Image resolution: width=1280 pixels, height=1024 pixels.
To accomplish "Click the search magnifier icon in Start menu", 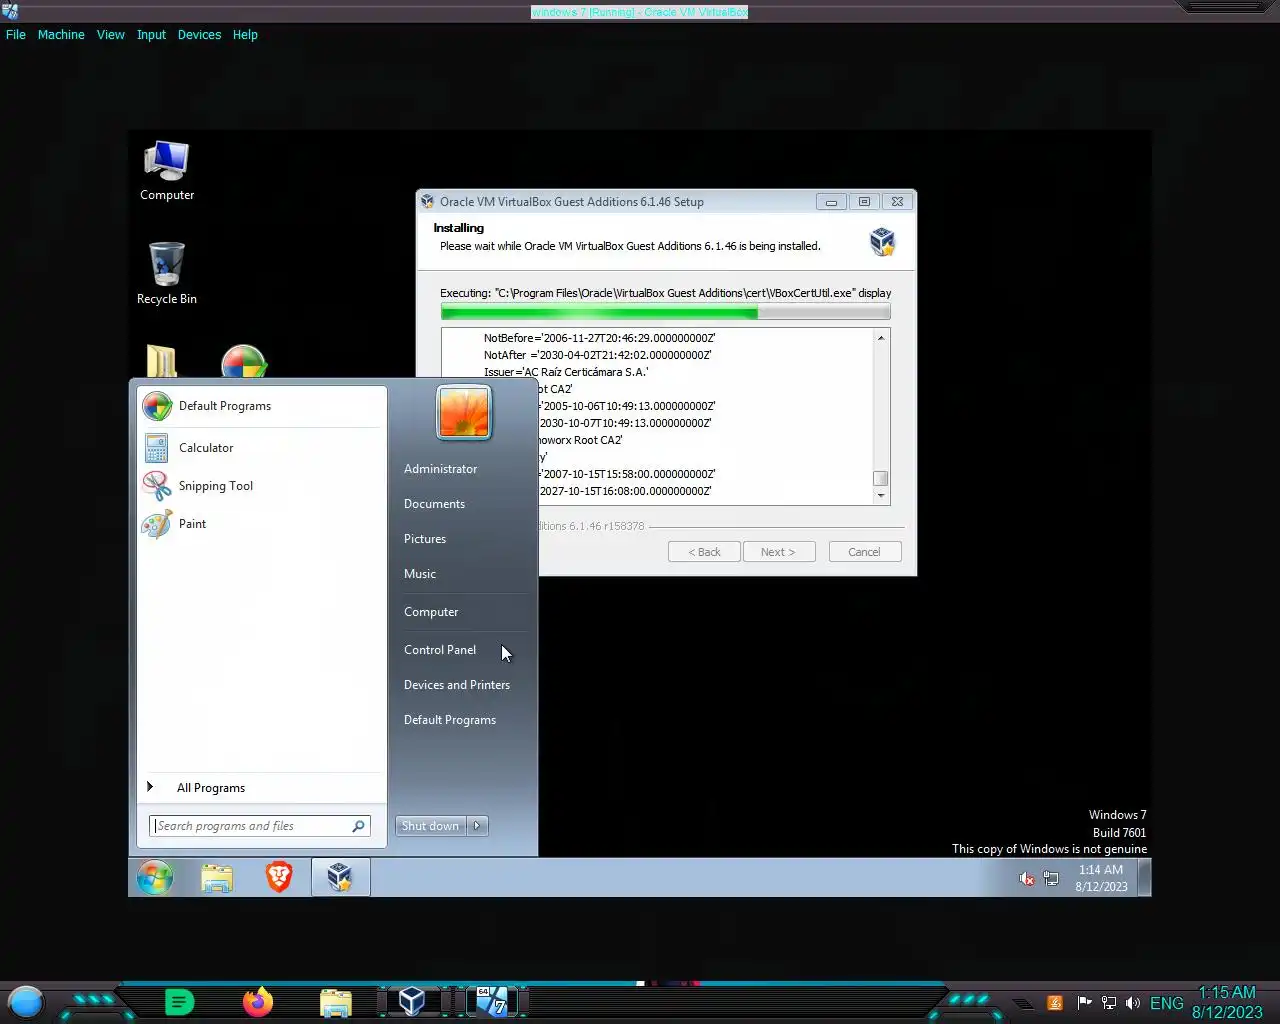I will [x=358, y=826].
